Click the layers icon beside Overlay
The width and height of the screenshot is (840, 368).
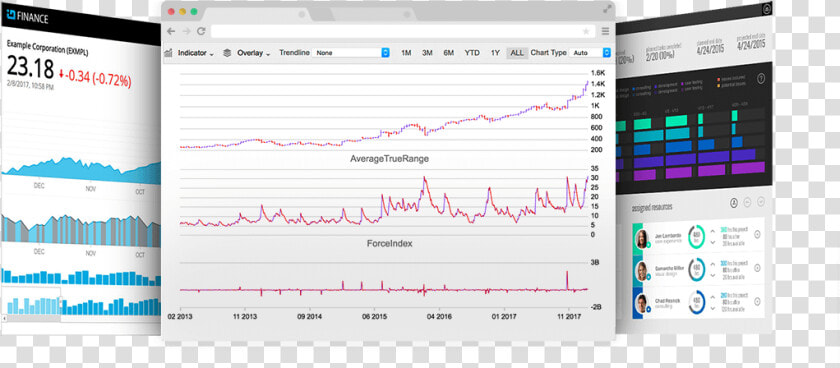(x=227, y=53)
